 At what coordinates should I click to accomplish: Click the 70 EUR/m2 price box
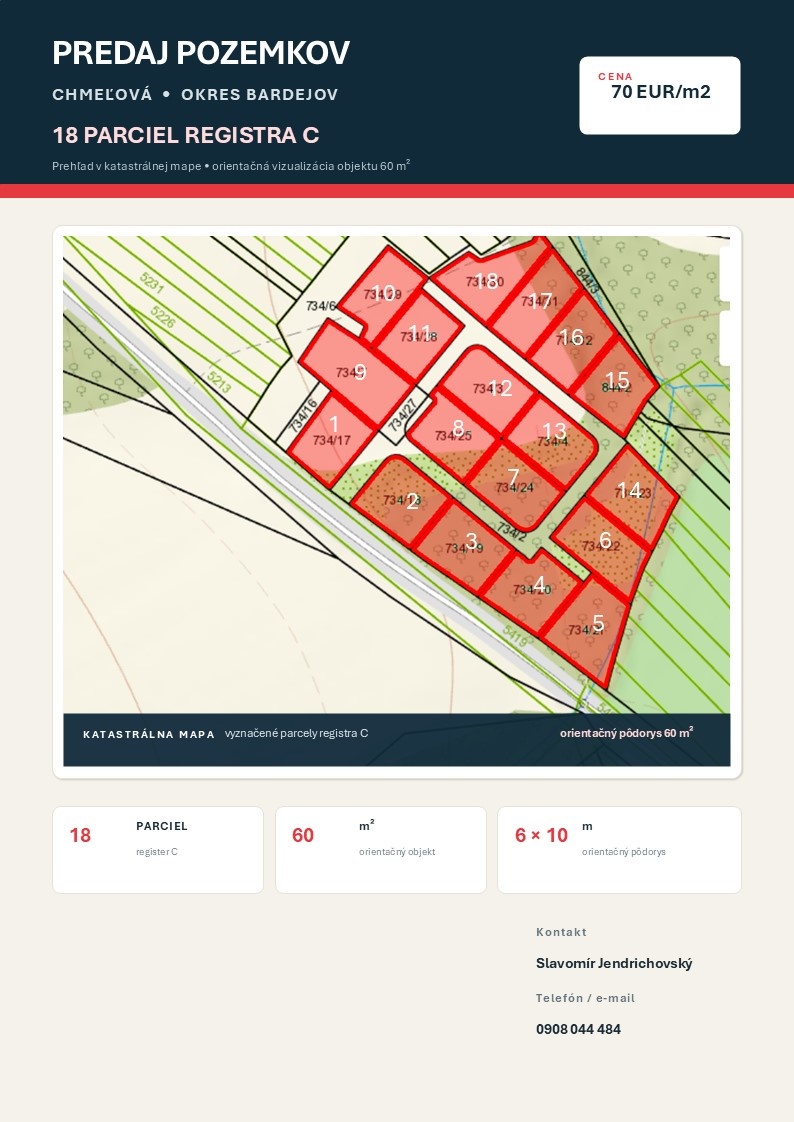[660, 95]
